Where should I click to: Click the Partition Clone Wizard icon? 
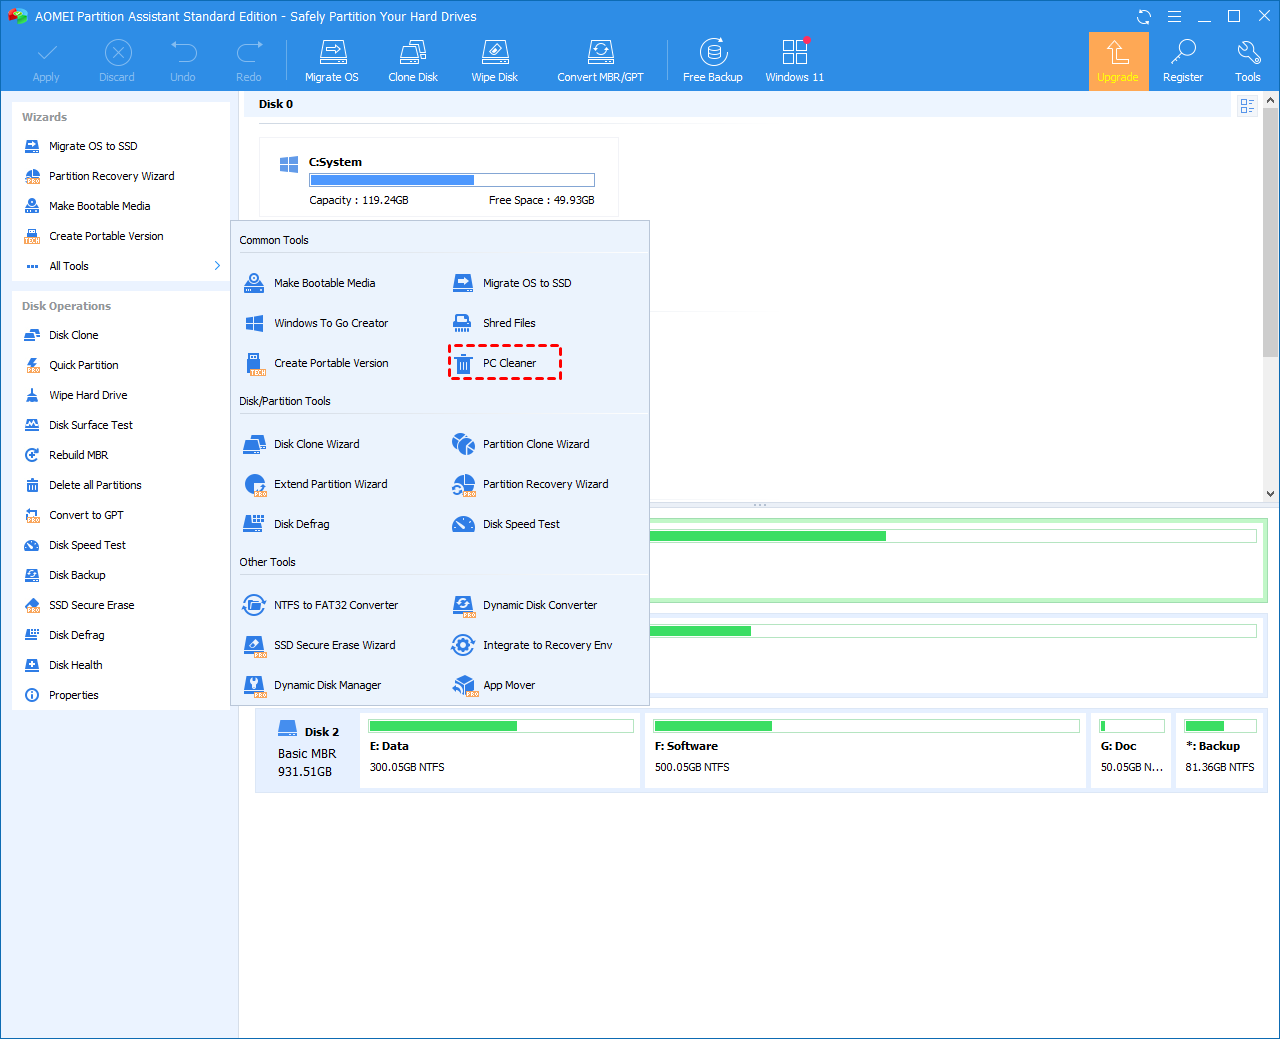[x=463, y=444]
